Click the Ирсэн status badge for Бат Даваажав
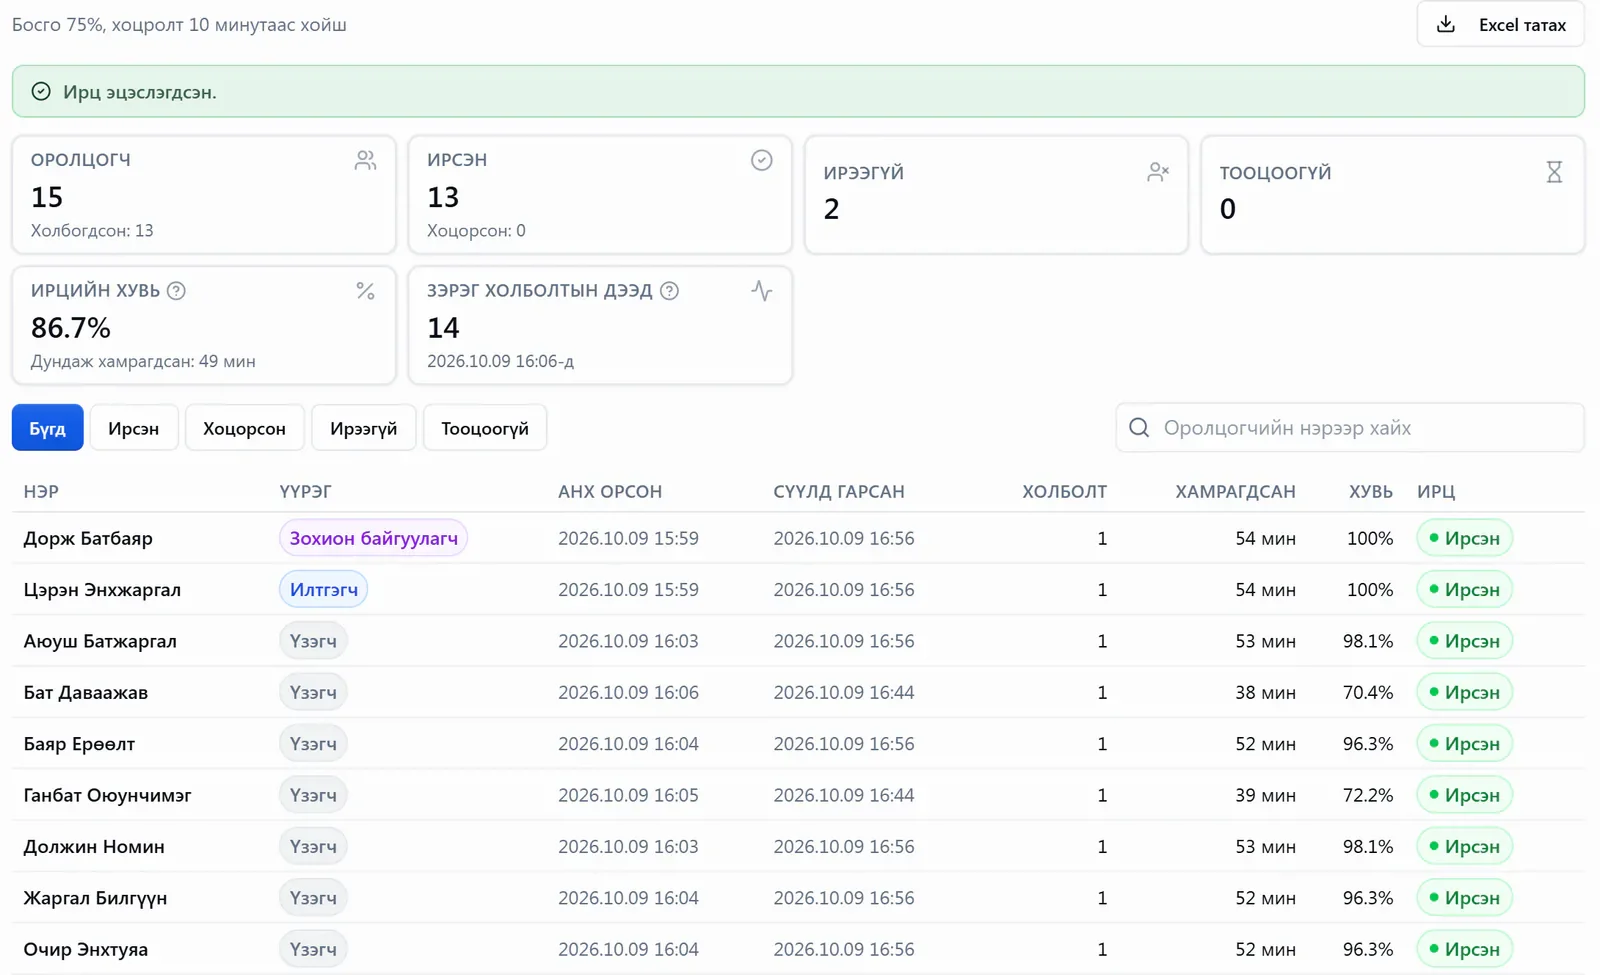Screen dimensions: 1600x975 (x=1464, y=692)
